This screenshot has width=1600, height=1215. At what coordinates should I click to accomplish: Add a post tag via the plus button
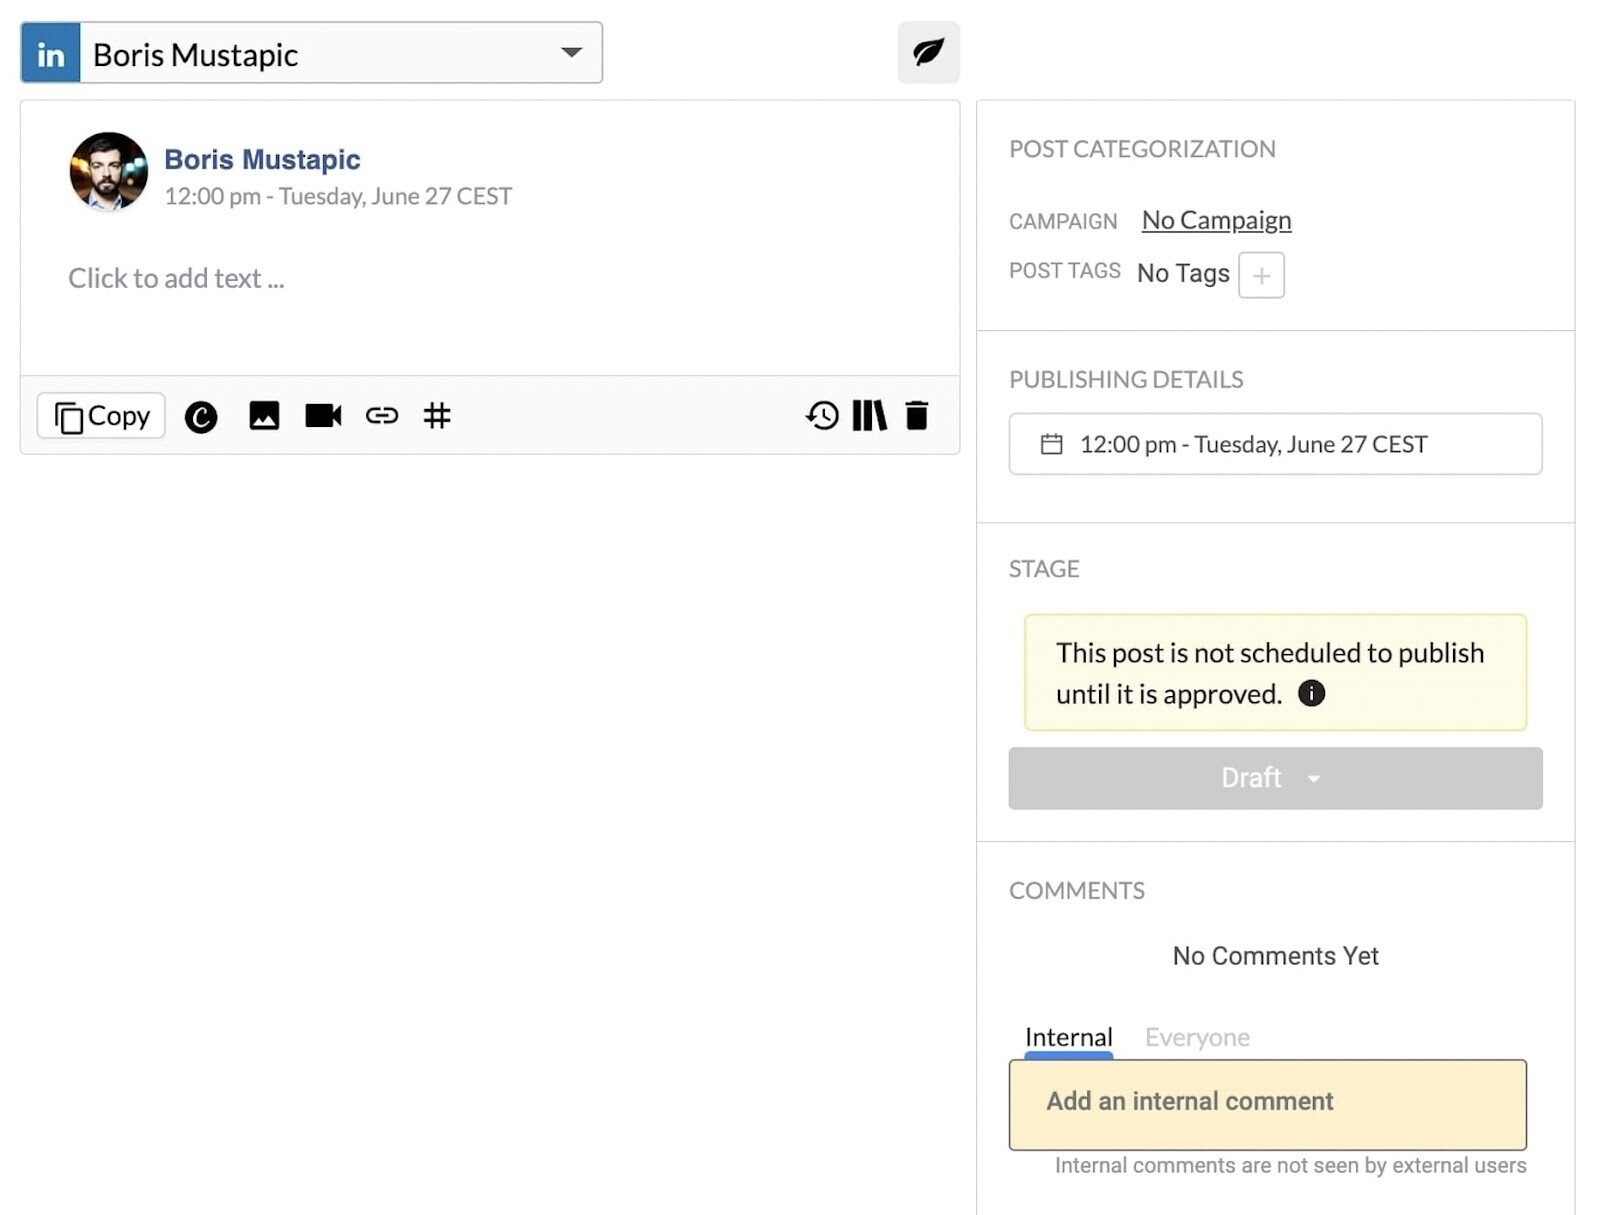pyautogui.click(x=1261, y=274)
